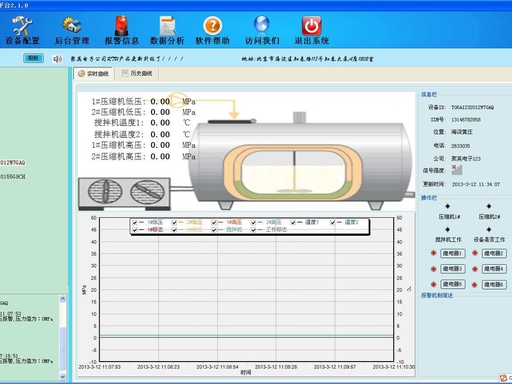
Task: Toggle the 温度2 series checkbox
Action: [x=332, y=222]
